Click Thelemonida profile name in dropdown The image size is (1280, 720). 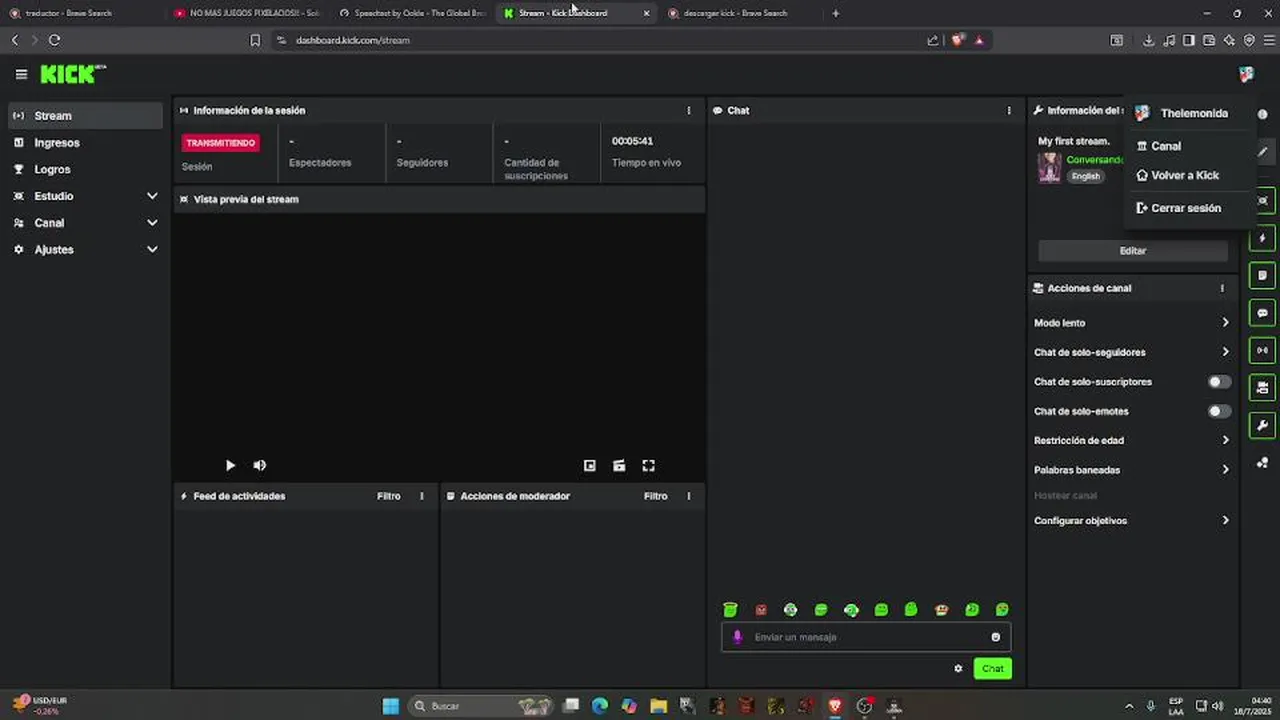1194,114
